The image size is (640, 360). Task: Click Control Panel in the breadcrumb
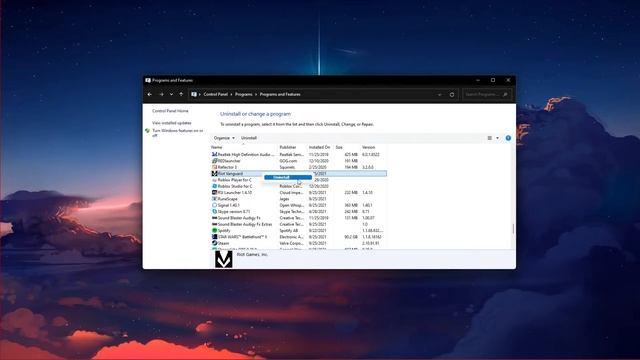pyautogui.click(x=216, y=94)
